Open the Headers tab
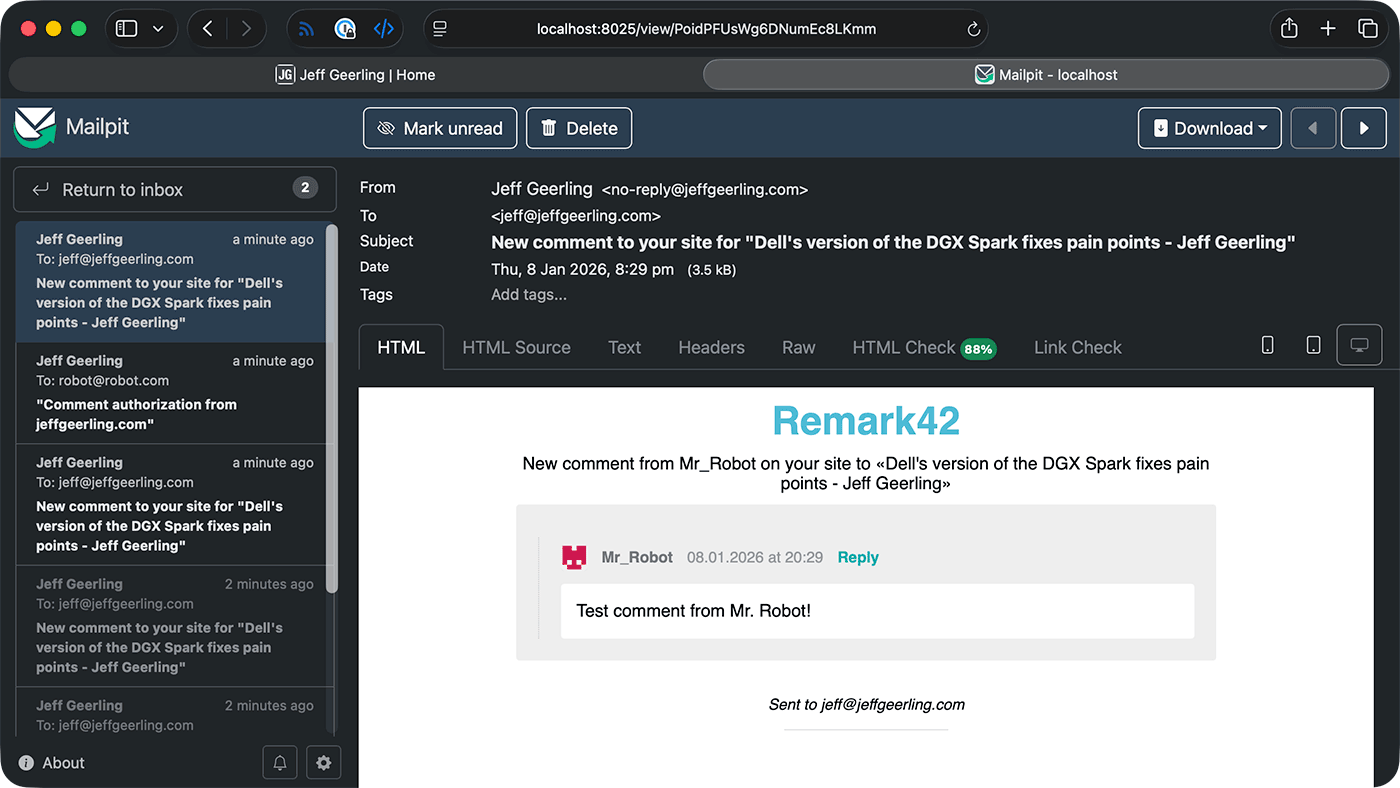Image resolution: width=1400 pixels, height=788 pixels. (x=711, y=347)
